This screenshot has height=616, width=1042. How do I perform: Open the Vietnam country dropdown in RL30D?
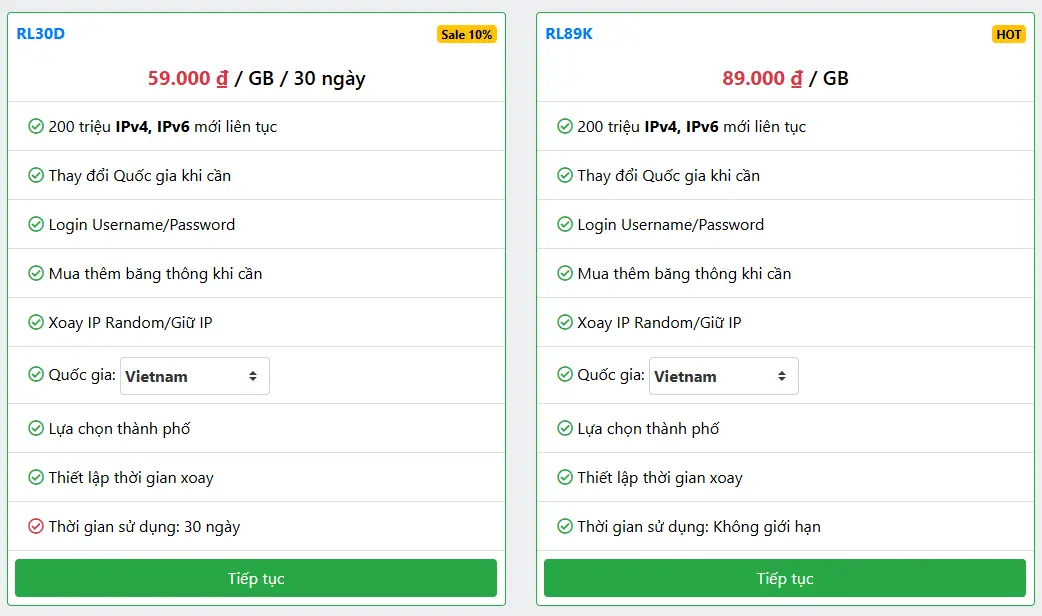point(194,376)
